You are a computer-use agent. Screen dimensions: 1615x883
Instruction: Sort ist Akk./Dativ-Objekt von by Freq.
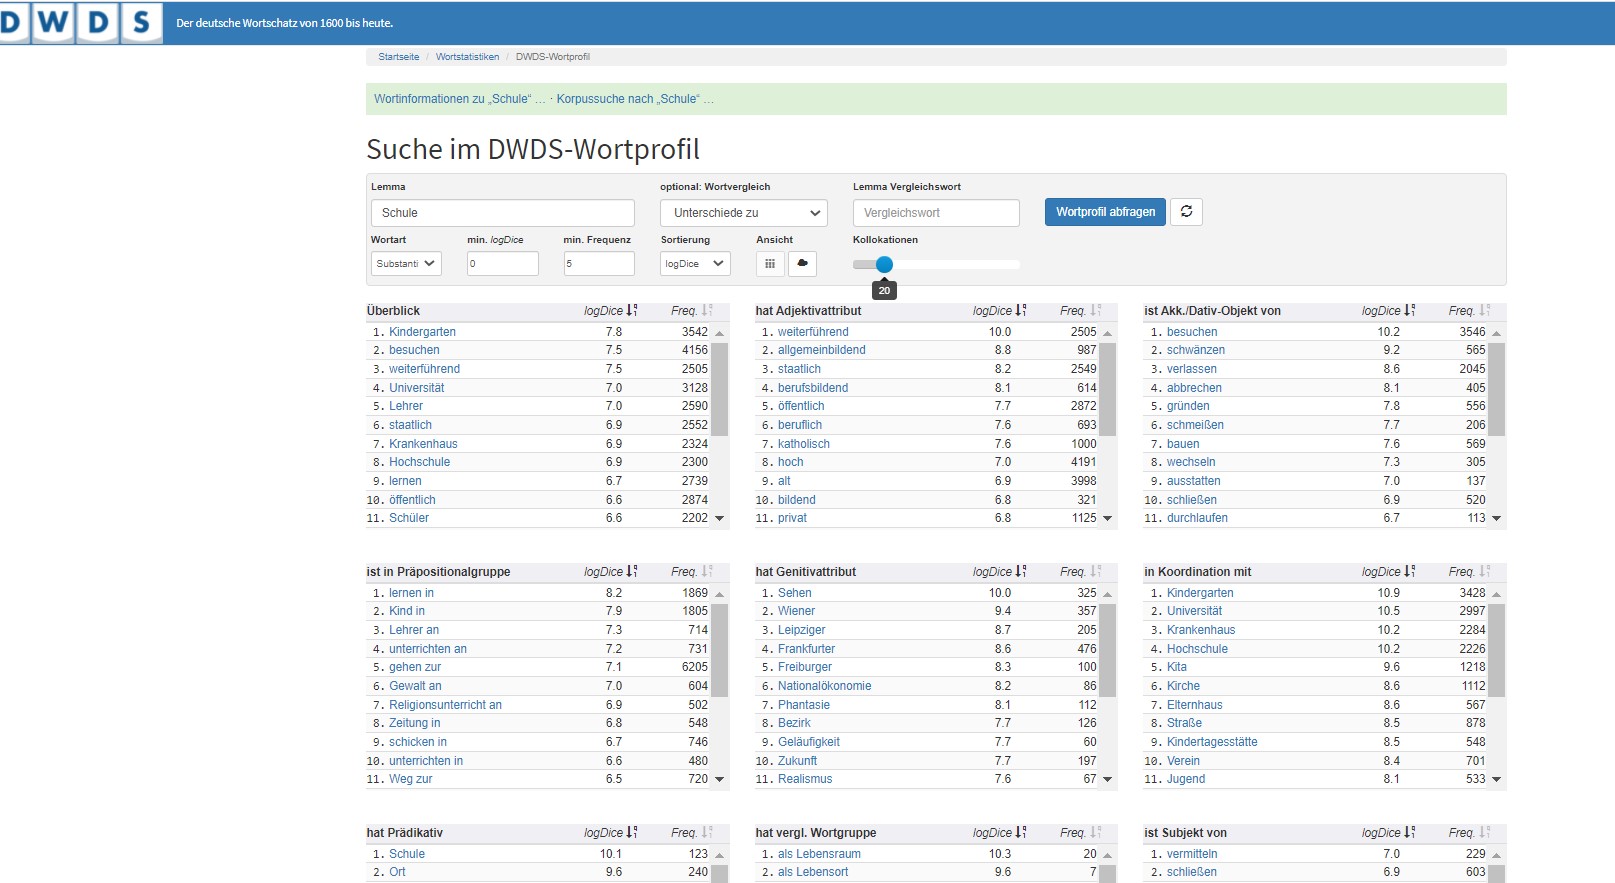[1470, 311]
